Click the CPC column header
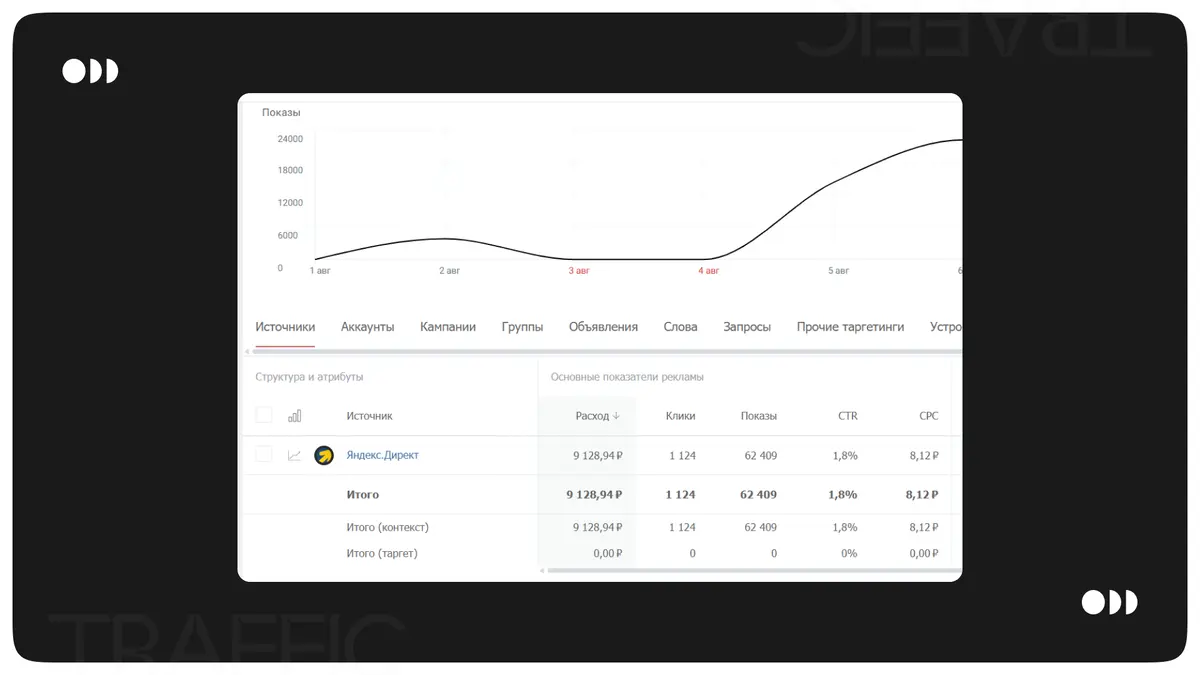The image size is (1200, 675). pyautogui.click(x=928, y=416)
